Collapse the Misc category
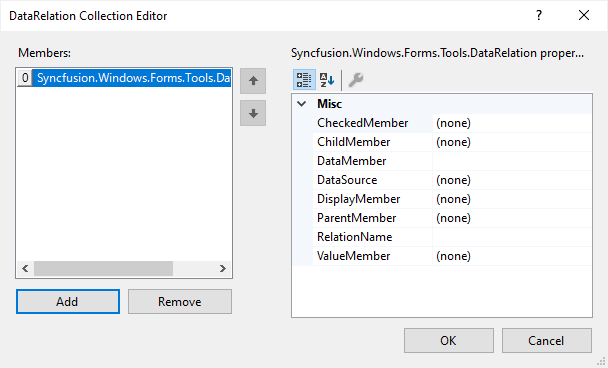This screenshot has height=368, width=608. tap(302, 104)
